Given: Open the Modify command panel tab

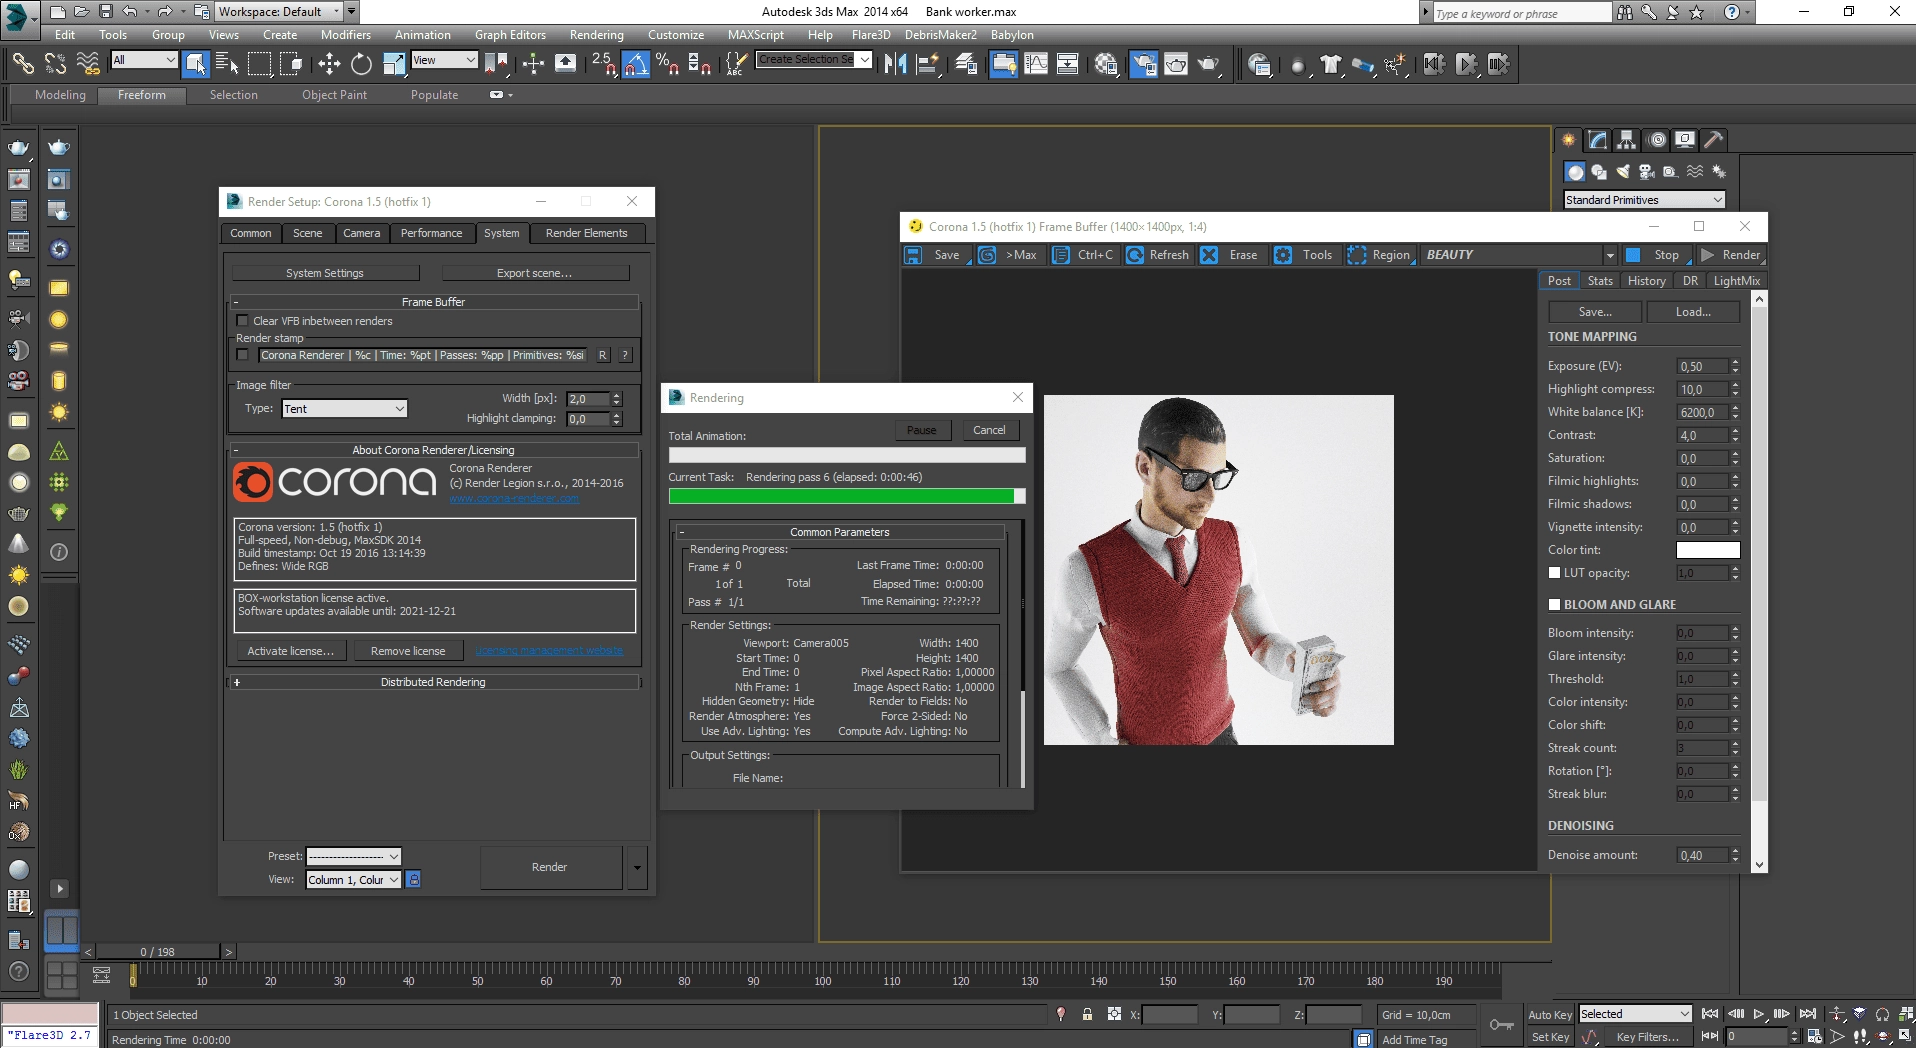Looking at the screenshot, I should [x=1598, y=140].
